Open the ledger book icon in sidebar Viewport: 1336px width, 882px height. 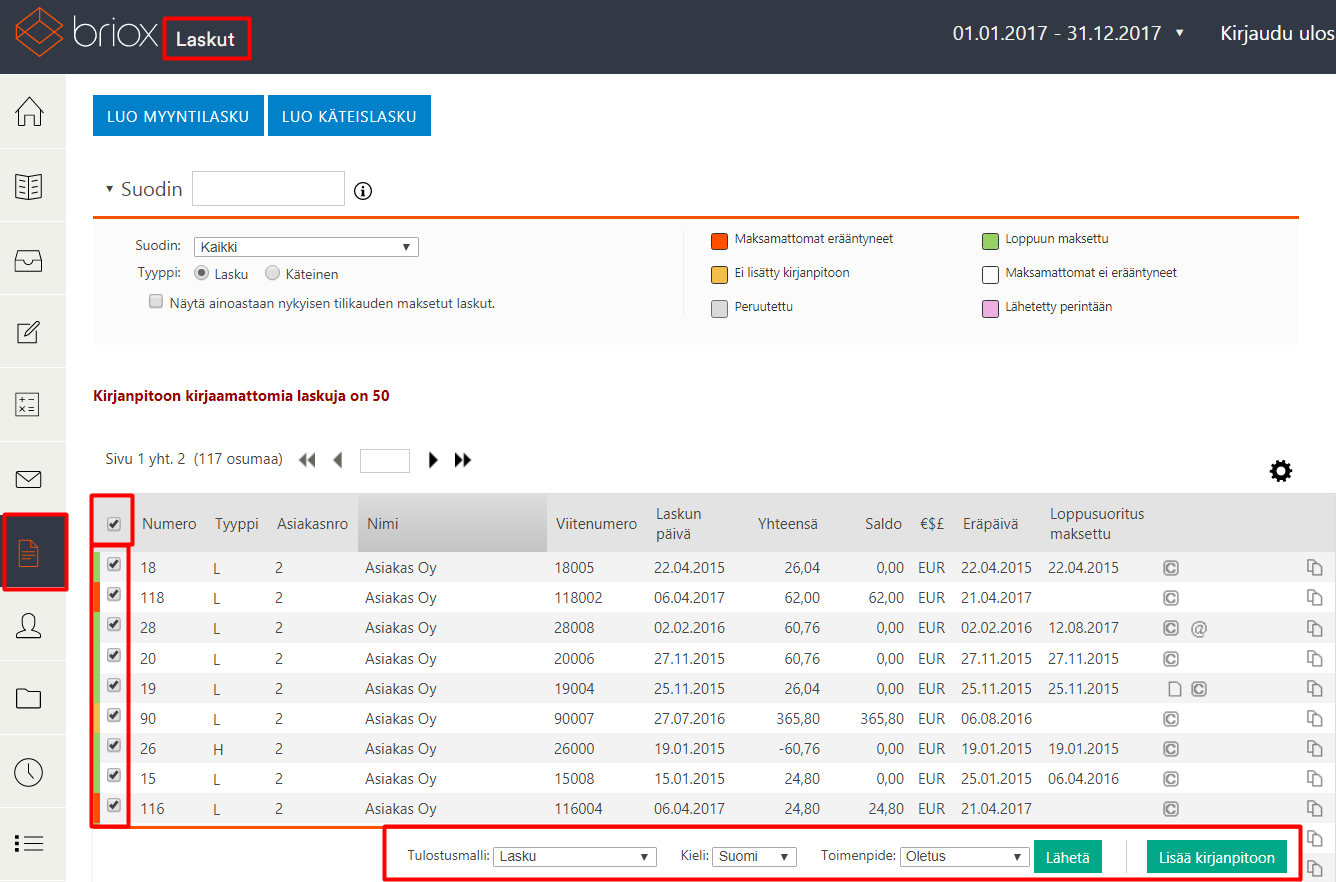point(29,186)
